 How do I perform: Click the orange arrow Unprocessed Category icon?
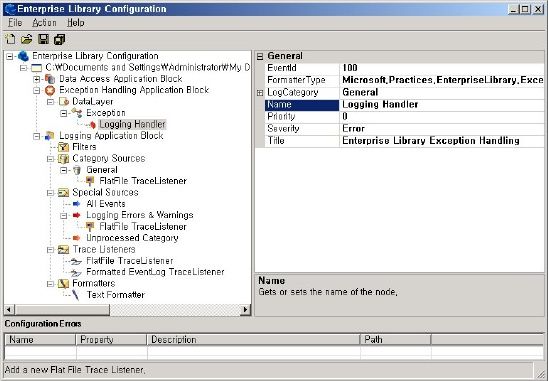(77, 238)
